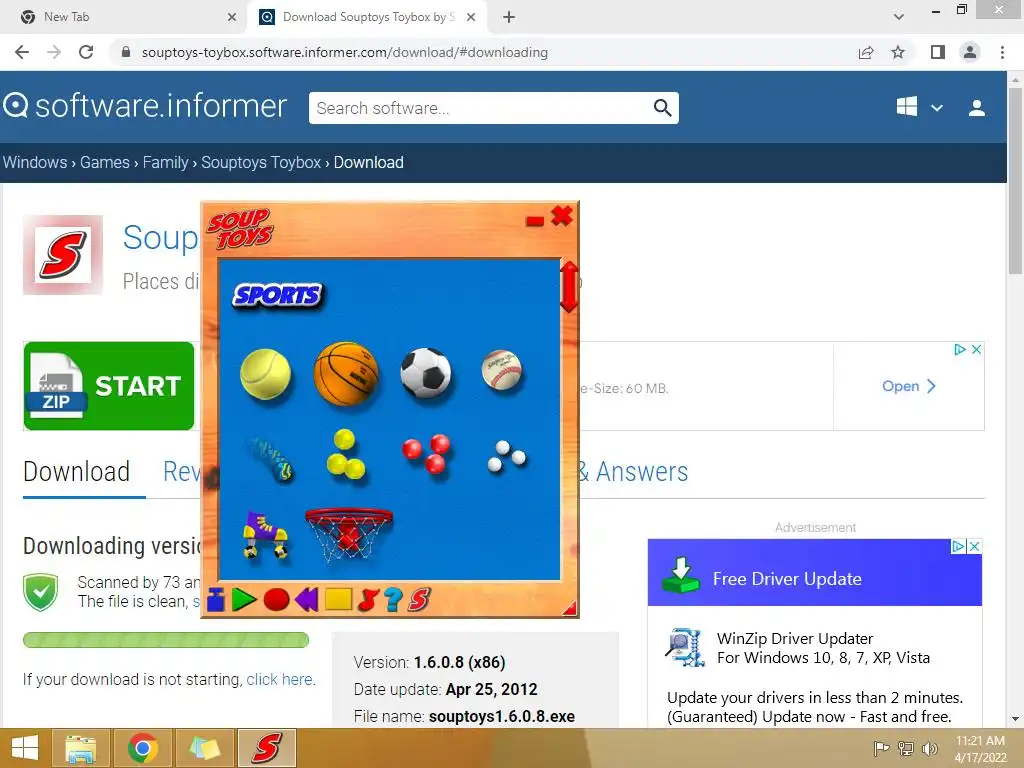Open the Windows Start button
The width and height of the screenshot is (1024, 768).
(25, 748)
